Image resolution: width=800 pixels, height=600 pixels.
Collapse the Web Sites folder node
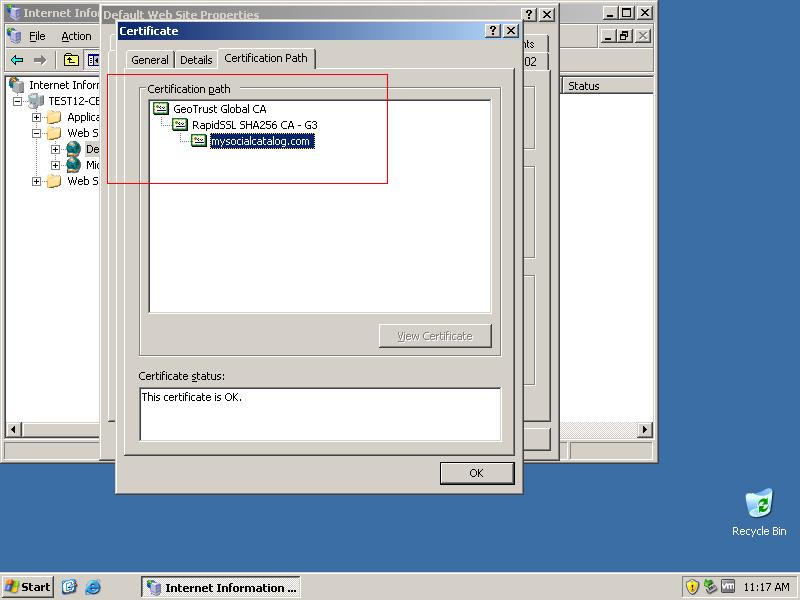[x=37, y=133]
